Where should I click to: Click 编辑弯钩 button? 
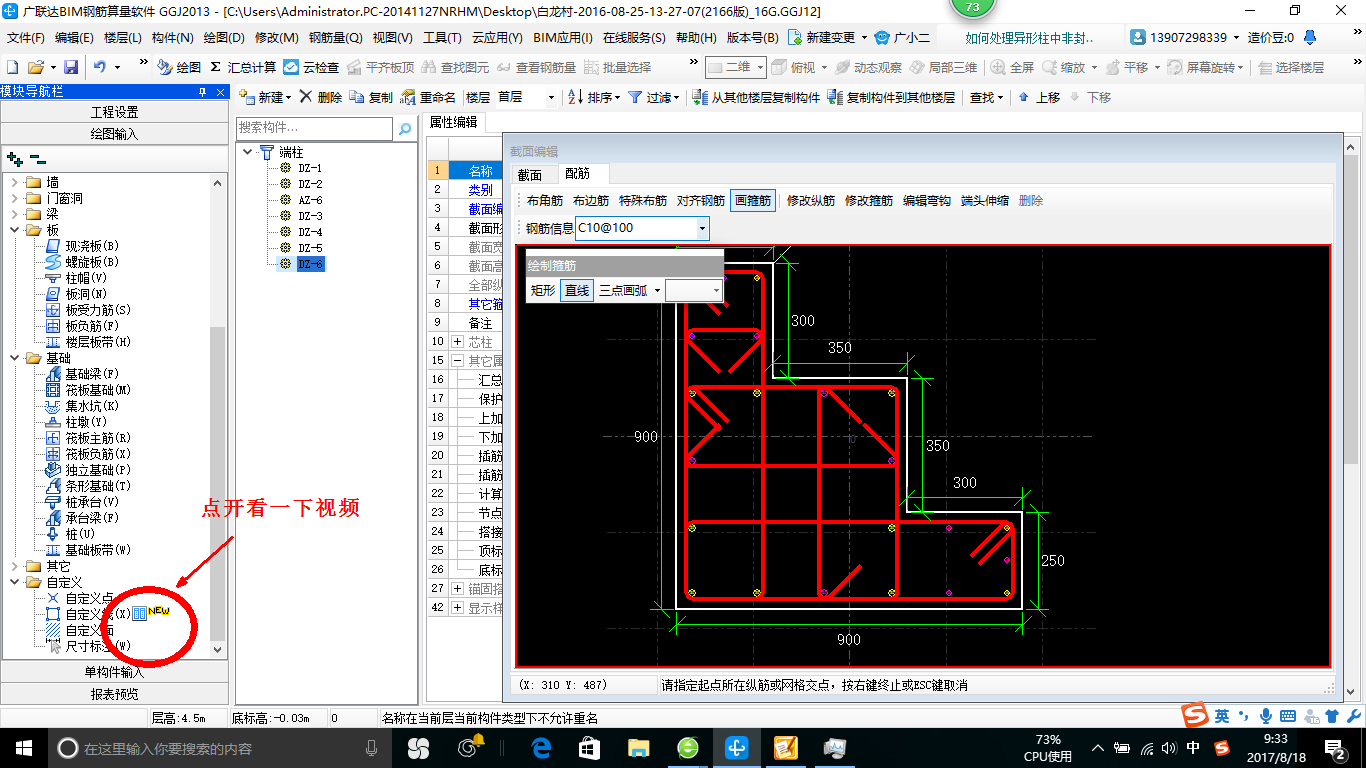pos(926,200)
